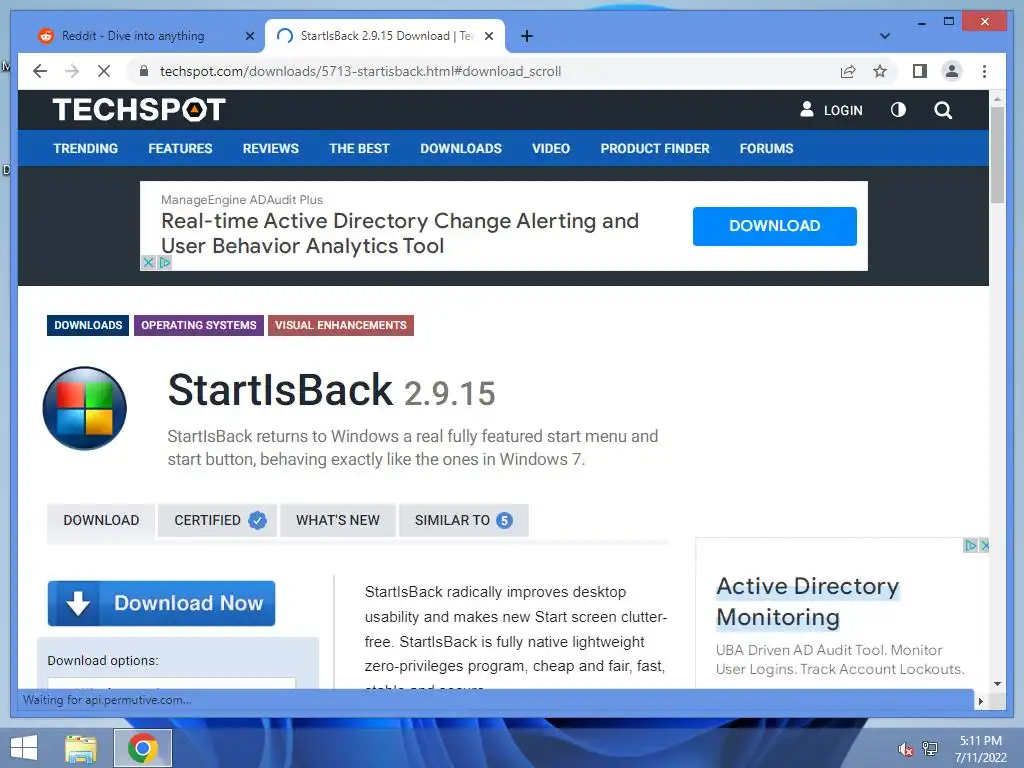Open the REVIEWS menu
Screen dimensions: 1024x768
[x=270, y=148]
